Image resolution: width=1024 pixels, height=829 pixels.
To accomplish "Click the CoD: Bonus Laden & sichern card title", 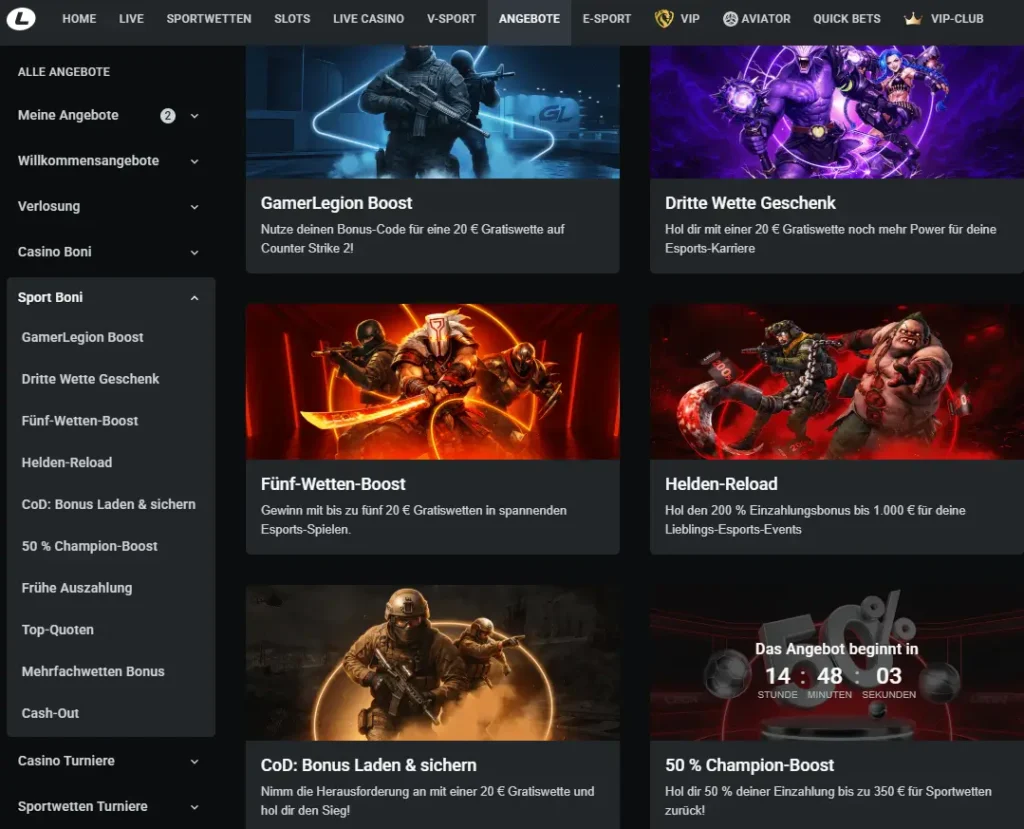I will [x=368, y=765].
